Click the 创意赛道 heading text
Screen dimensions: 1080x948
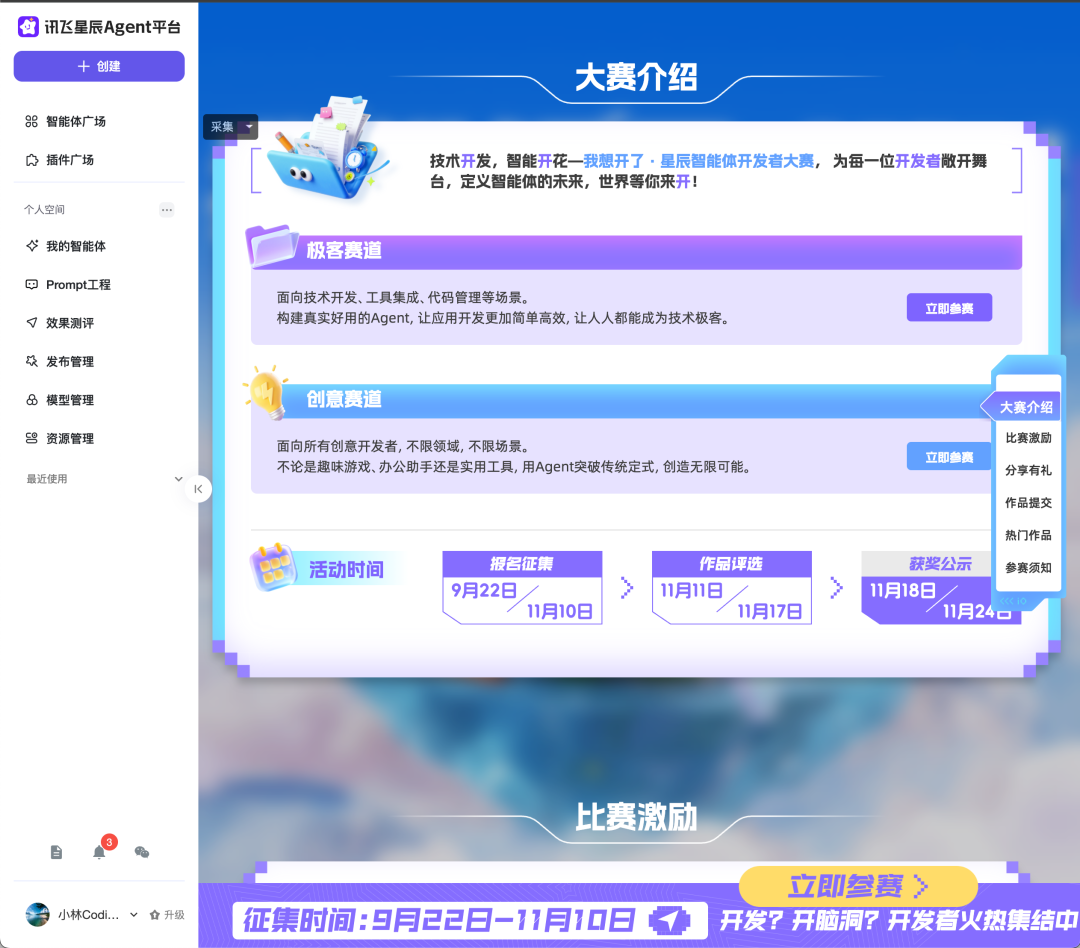click(x=344, y=399)
